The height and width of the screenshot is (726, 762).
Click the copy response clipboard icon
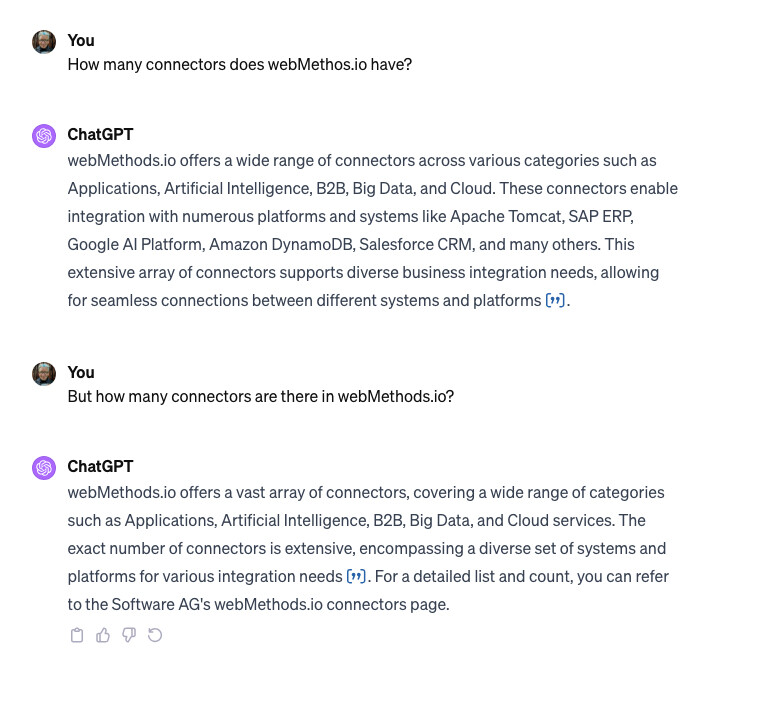pos(77,635)
